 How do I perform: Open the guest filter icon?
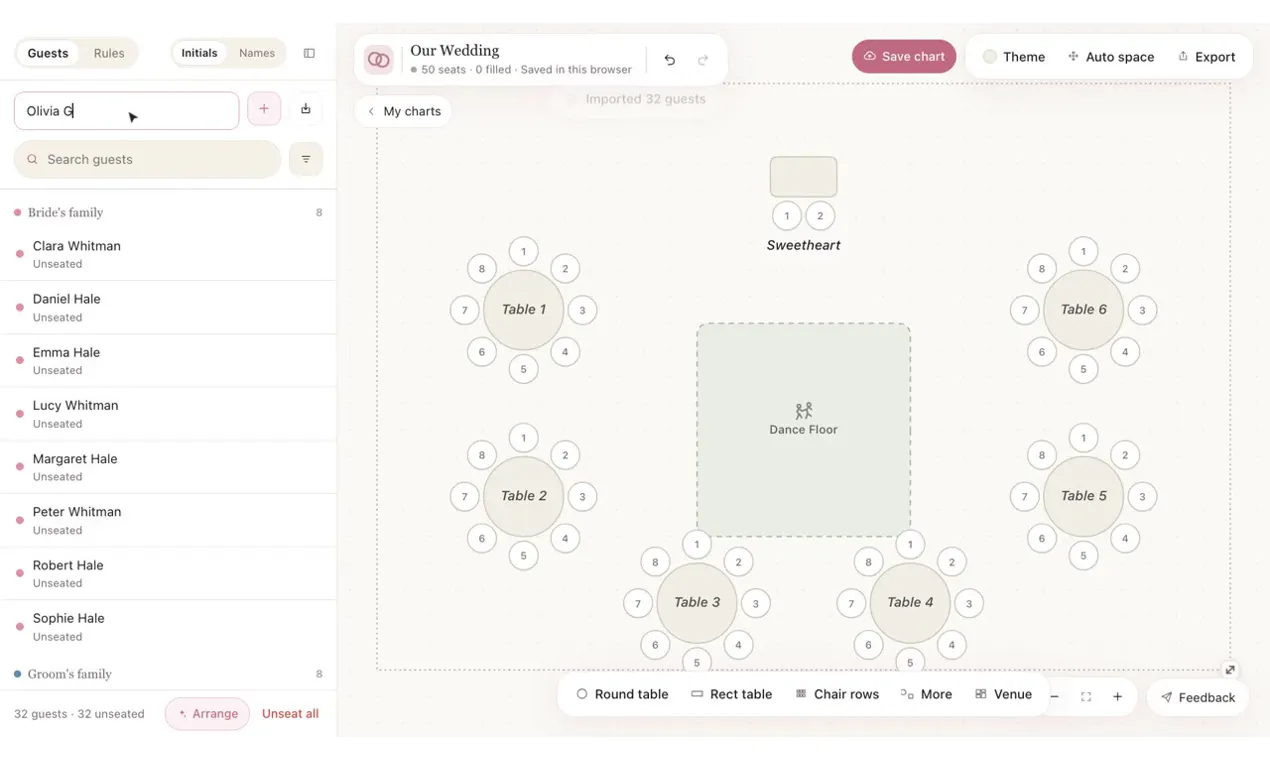[x=306, y=159]
